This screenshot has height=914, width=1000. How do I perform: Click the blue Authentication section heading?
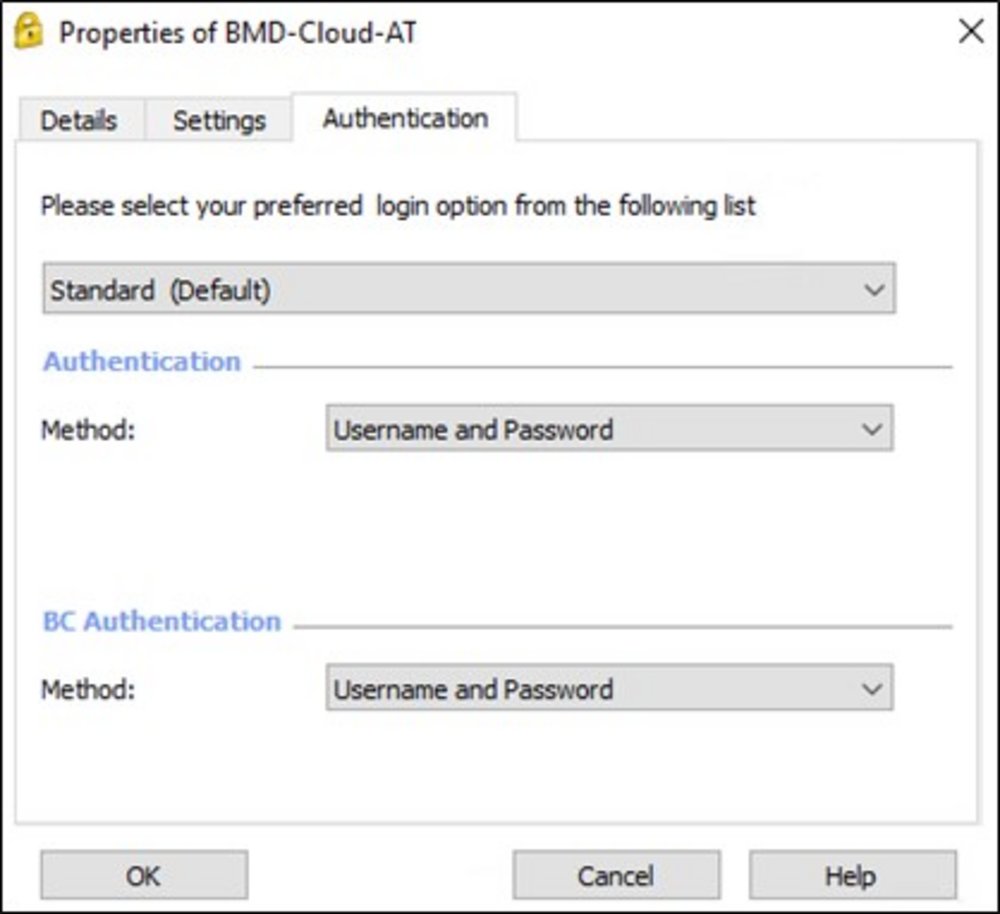pos(142,362)
